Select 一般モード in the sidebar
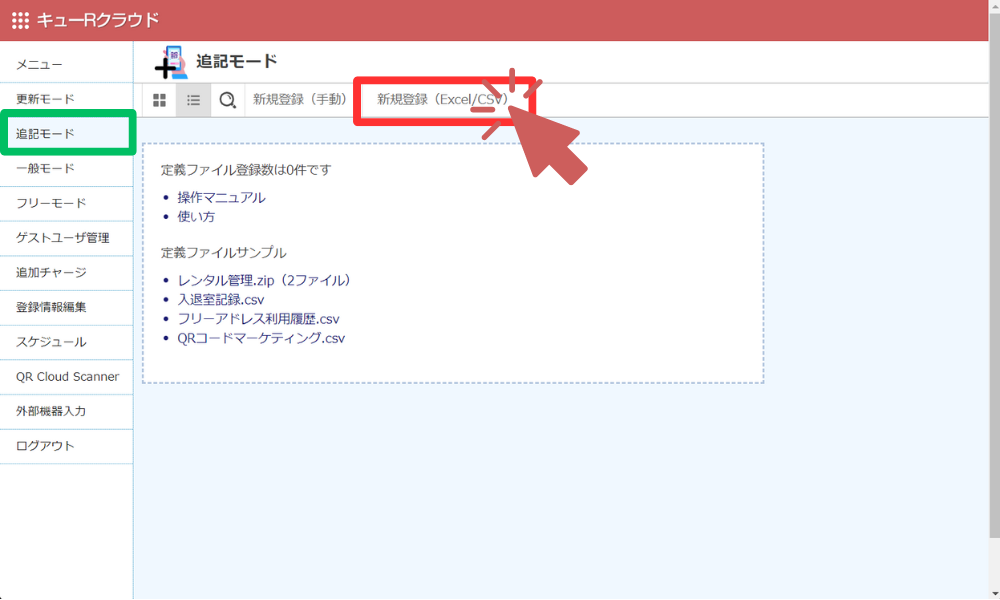1000x600 pixels. [66, 169]
